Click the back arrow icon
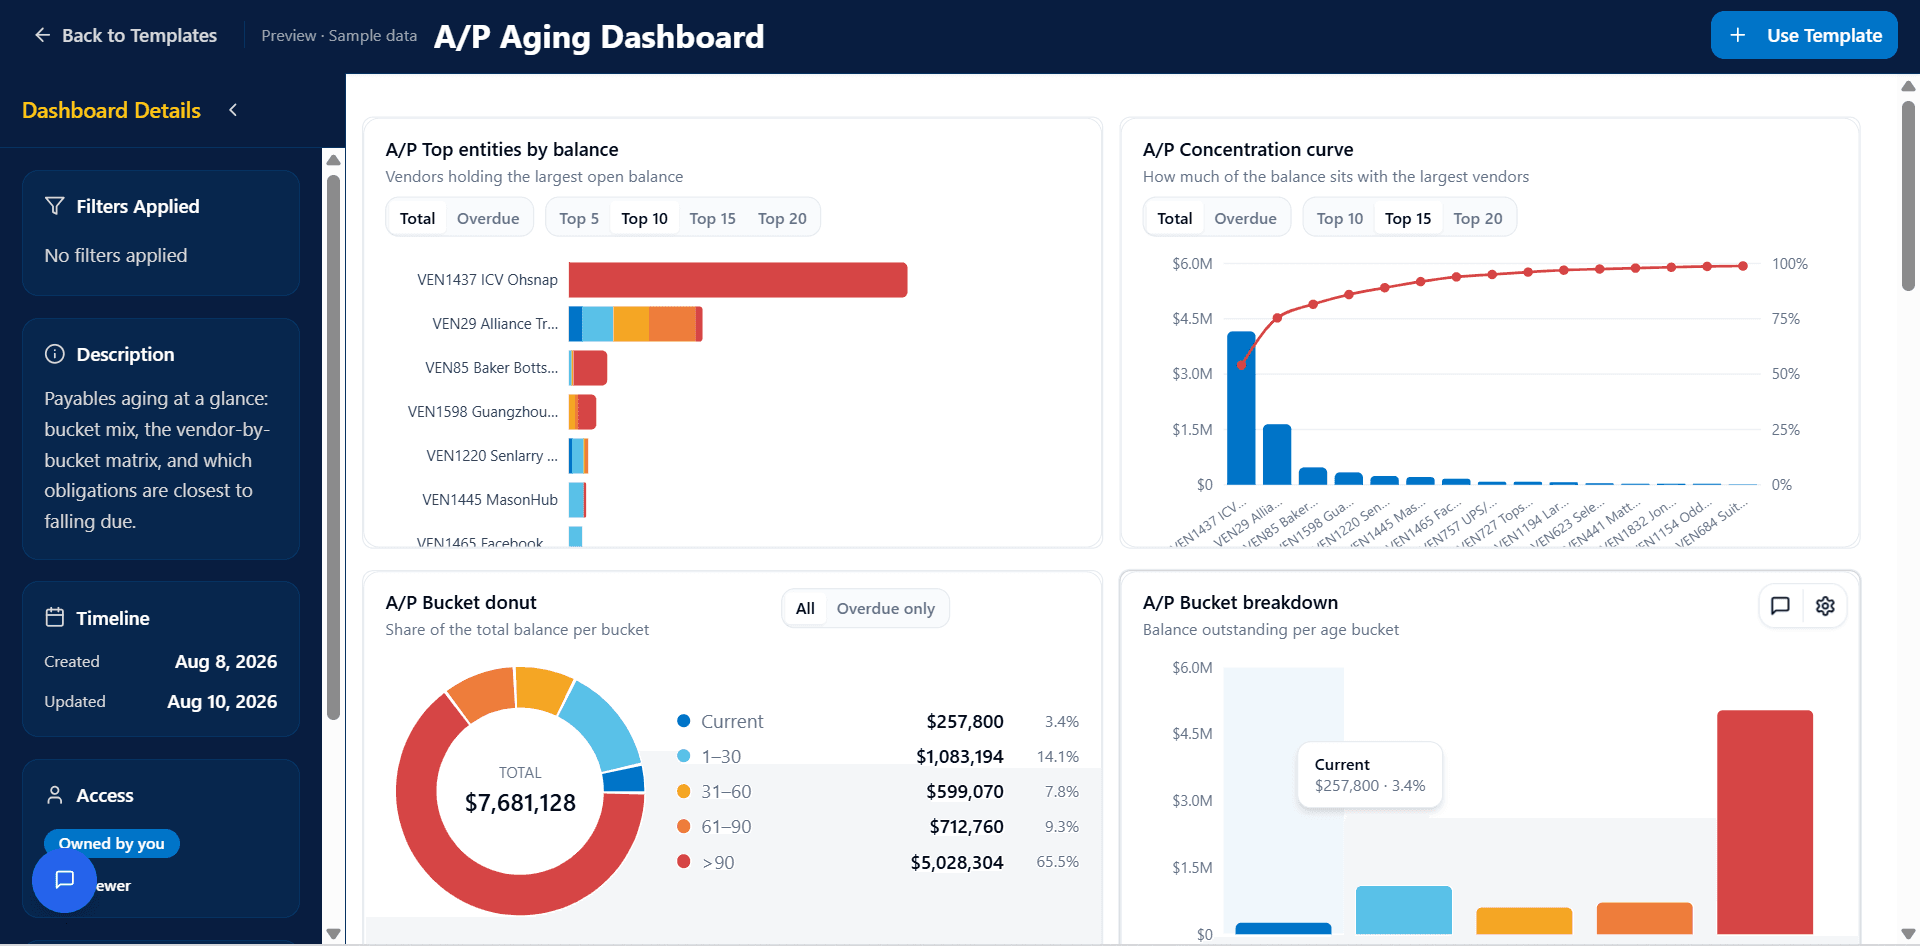The image size is (1920, 946). coord(42,35)
